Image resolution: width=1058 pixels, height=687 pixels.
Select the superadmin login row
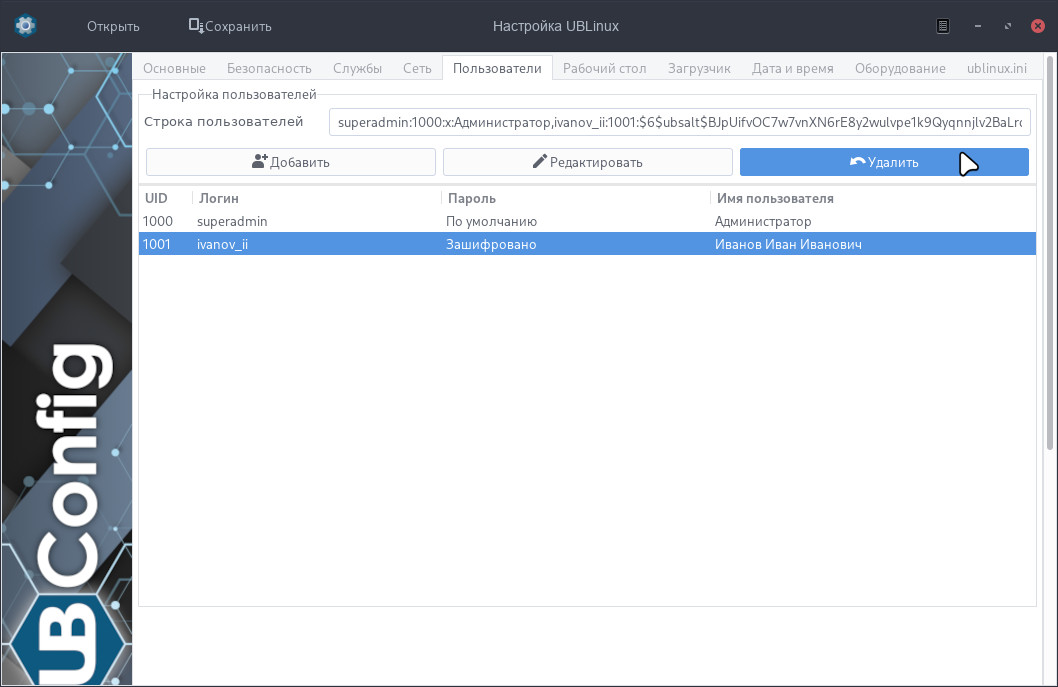click(587, 221)
